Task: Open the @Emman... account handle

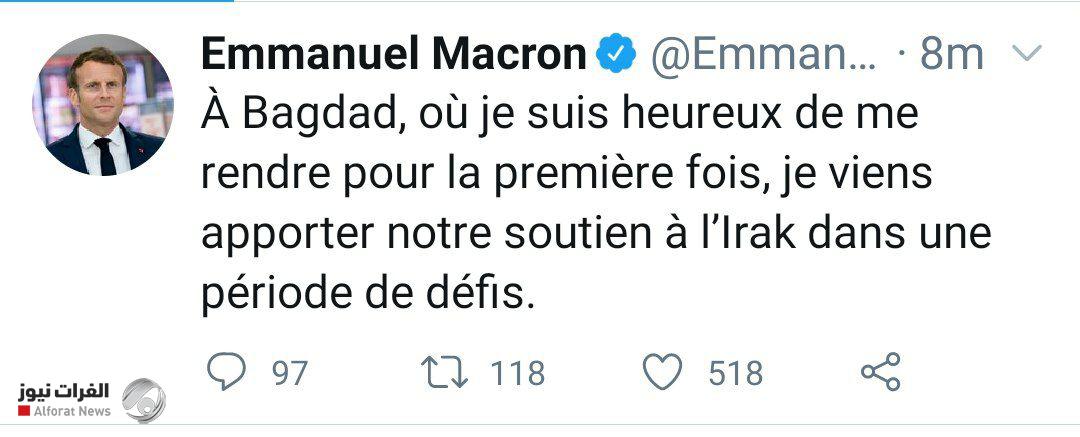Action: (x=764, y=56)
